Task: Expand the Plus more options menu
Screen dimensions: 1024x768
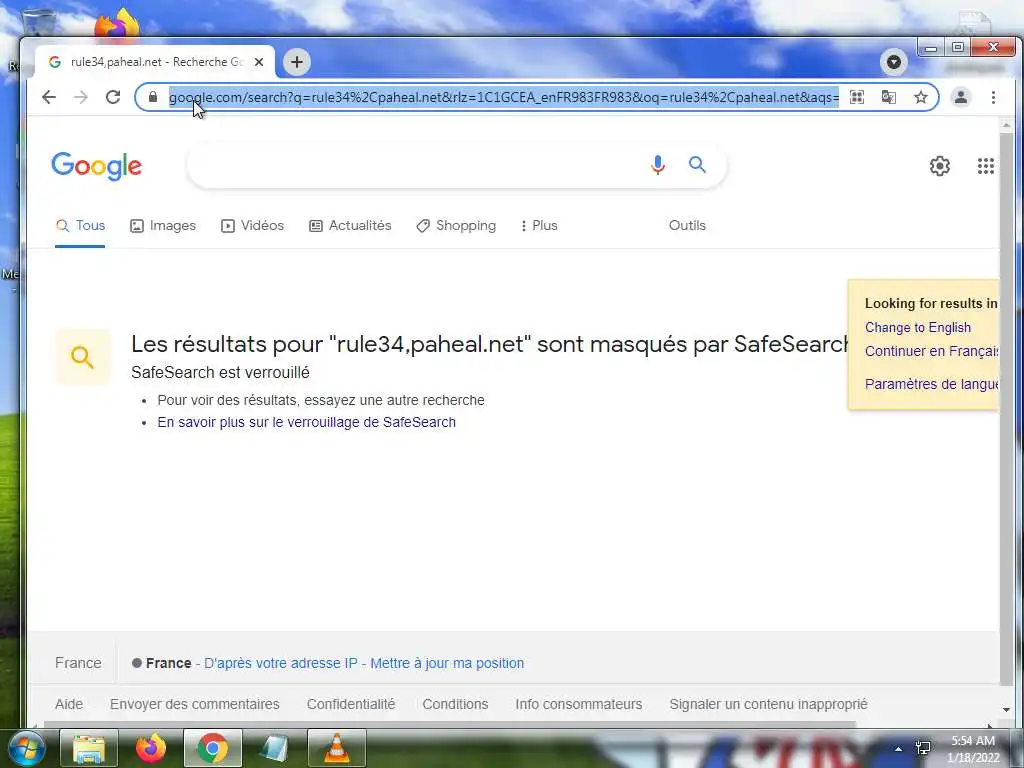Action: [539, 225]
